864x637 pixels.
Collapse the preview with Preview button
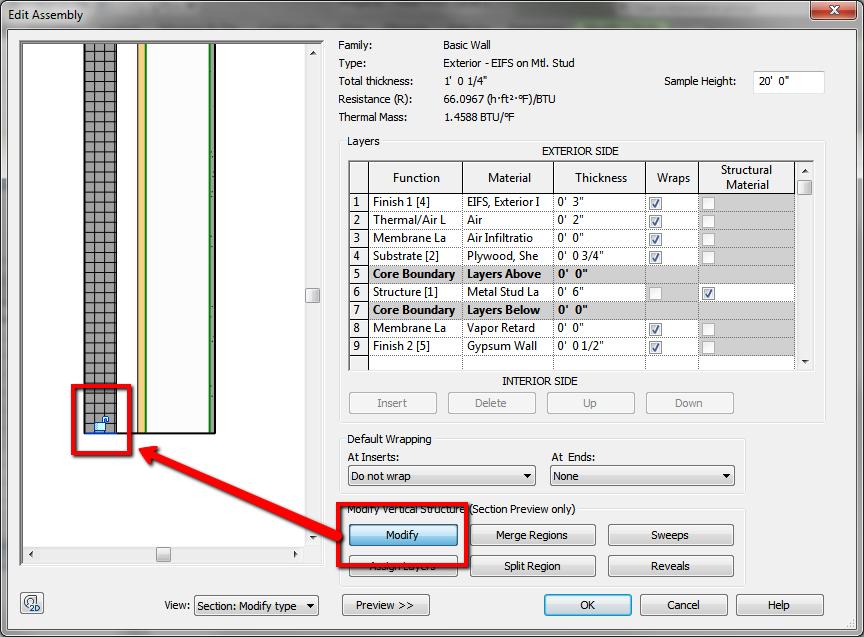(x=385, y=604)
